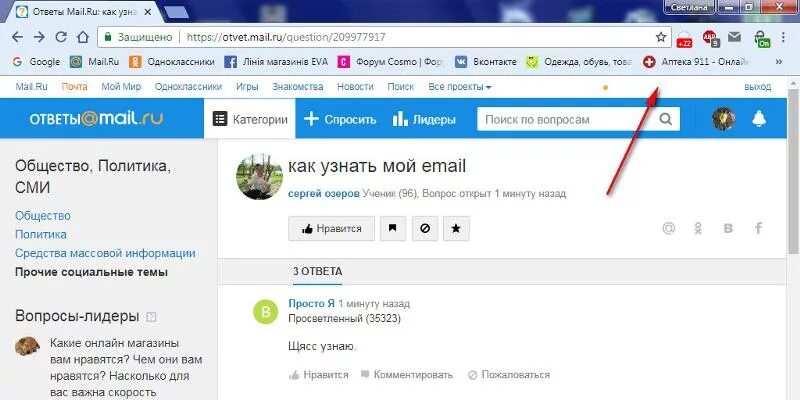The width and height of the screenshot is (800, 400).
Task: Open Поиск in the portal navigation
Action: (401, 87)
